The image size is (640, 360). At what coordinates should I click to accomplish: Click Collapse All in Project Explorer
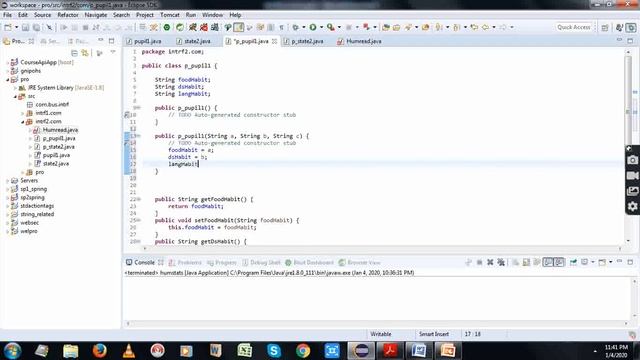(x=74, y=53)
